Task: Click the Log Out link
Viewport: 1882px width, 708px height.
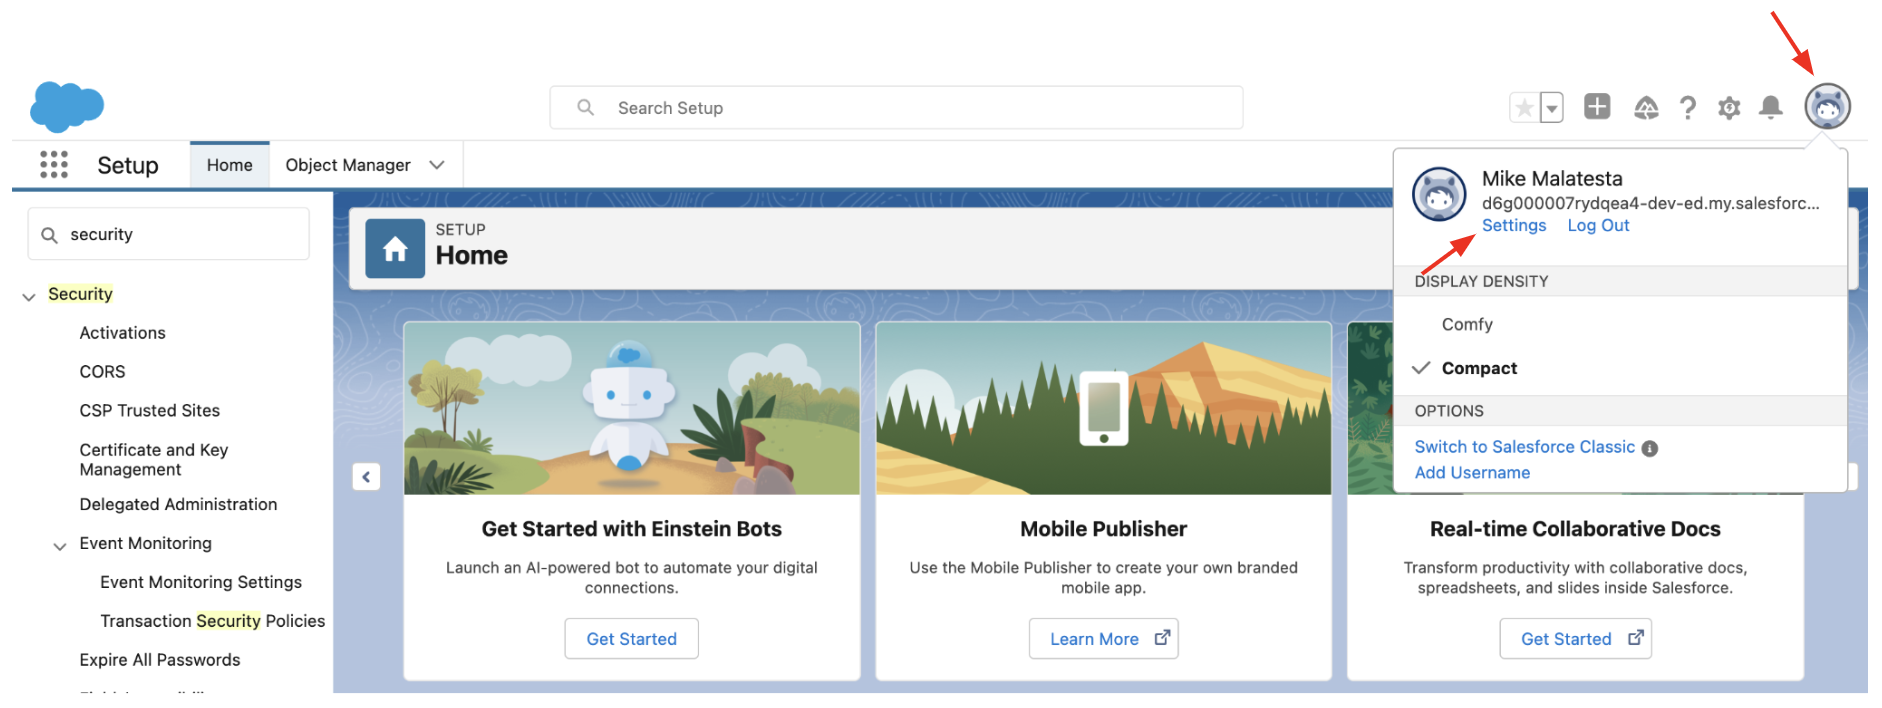Action: (x=1598, y=226)
